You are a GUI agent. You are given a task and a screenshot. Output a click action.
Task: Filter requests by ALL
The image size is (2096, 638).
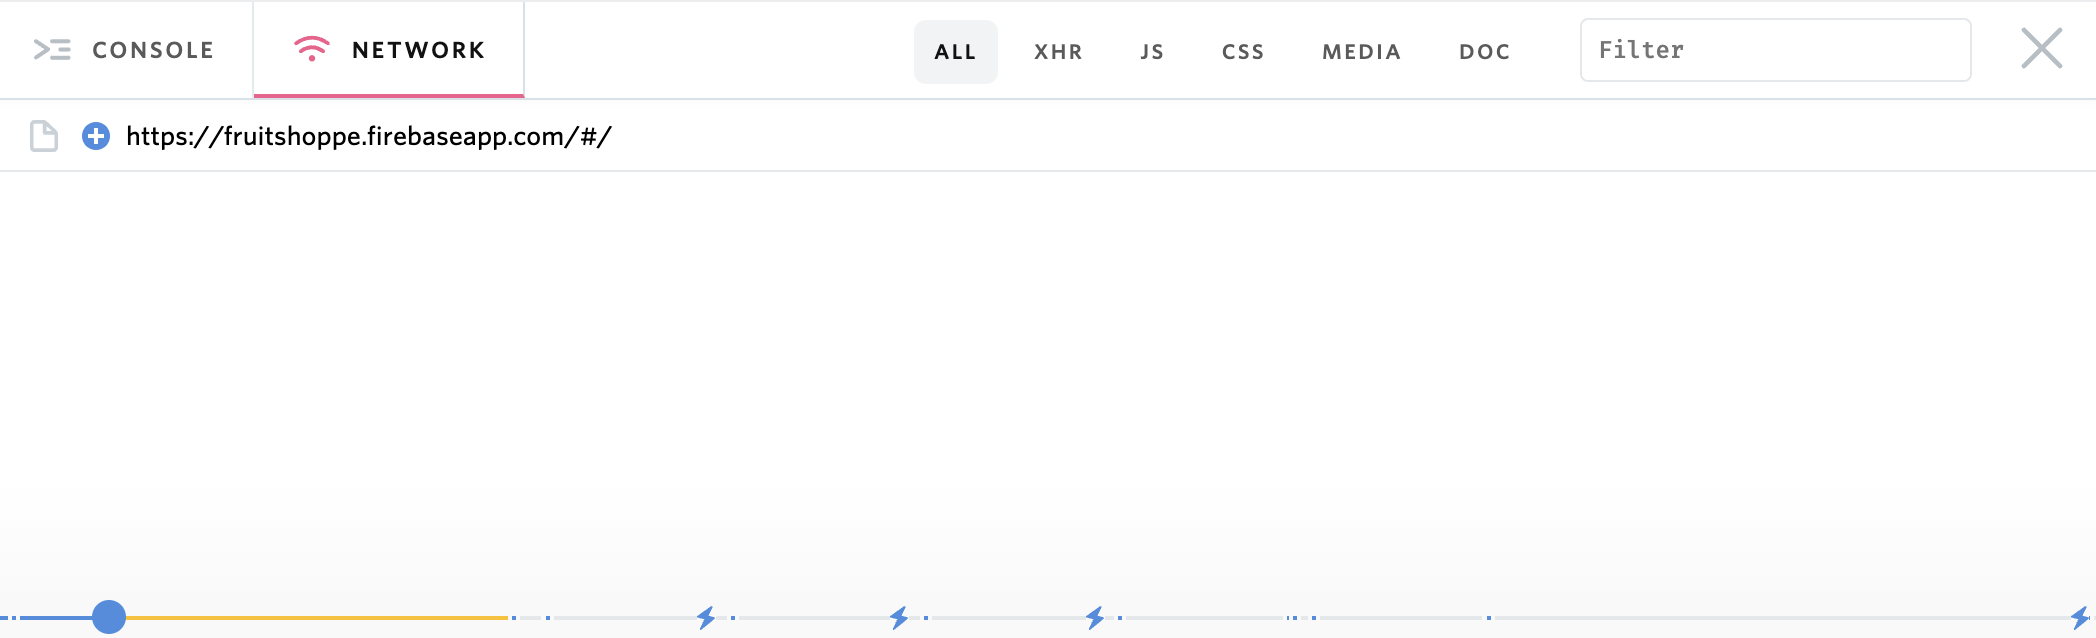coord(955,52)
